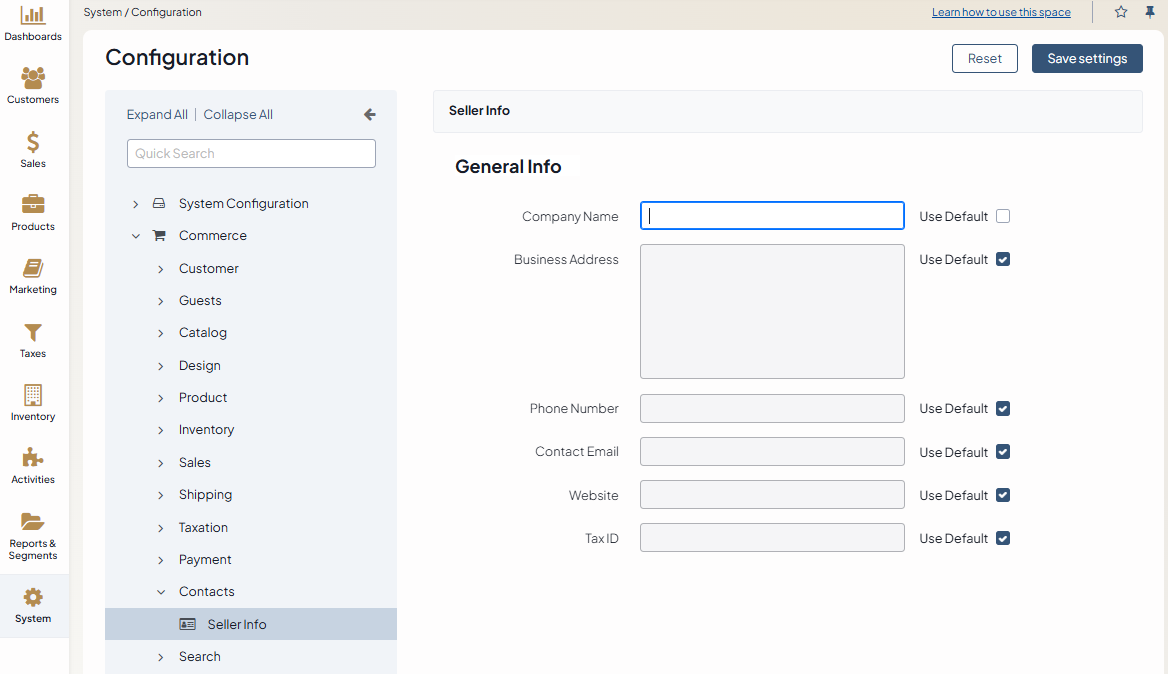Screen dimensions: 1168x674
Task: Open the Learn how to use this space link
Action: tap(1001, 12)
